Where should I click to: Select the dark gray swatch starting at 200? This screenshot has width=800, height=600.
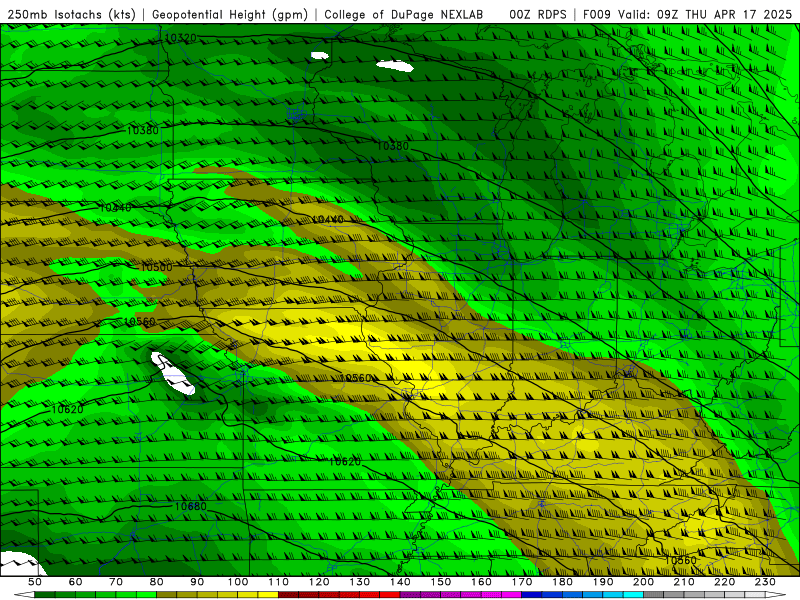coord(654,594)
